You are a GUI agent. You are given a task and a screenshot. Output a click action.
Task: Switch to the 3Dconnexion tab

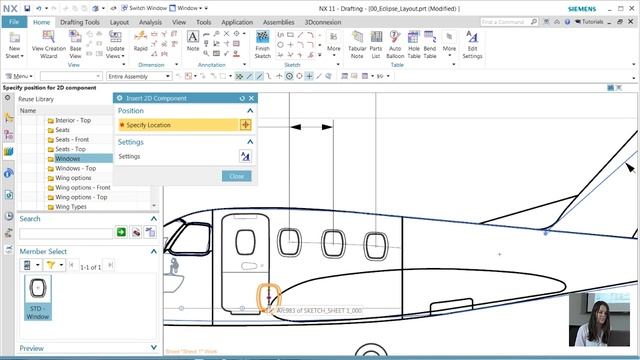(x=323, y=22)
